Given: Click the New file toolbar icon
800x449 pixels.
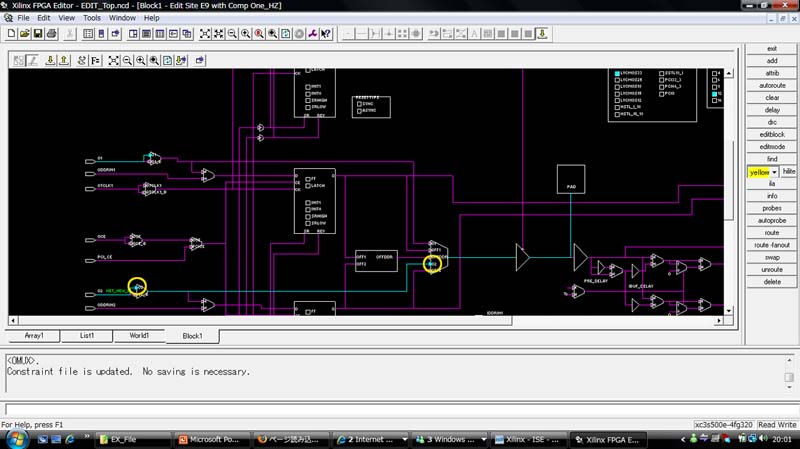Looking at the screenshot, I should coord(11,34).
